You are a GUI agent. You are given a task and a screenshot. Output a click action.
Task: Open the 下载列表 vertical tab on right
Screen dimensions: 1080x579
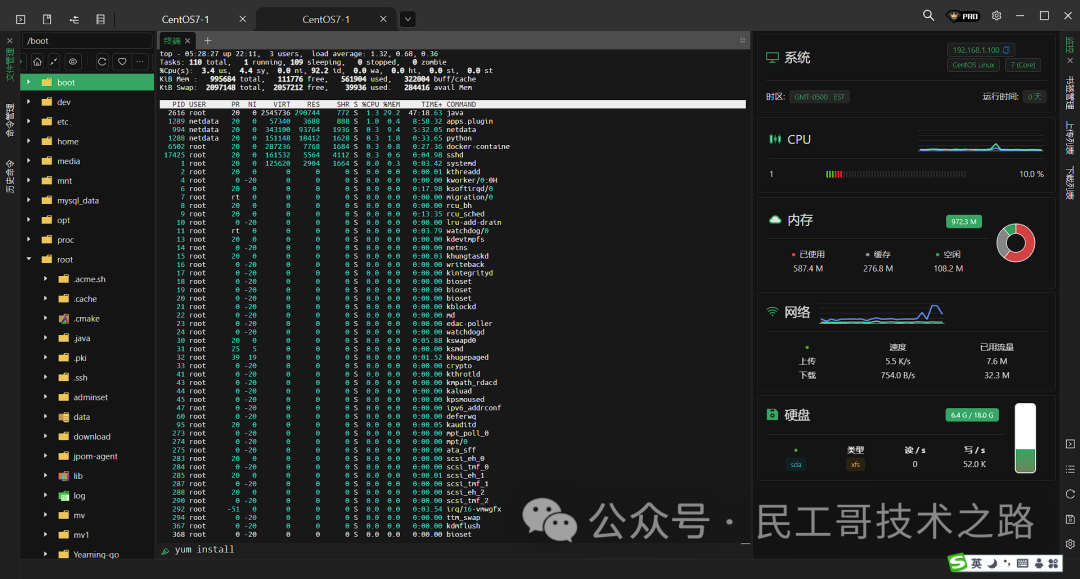pyautogui.click(x=1070, y=183)
